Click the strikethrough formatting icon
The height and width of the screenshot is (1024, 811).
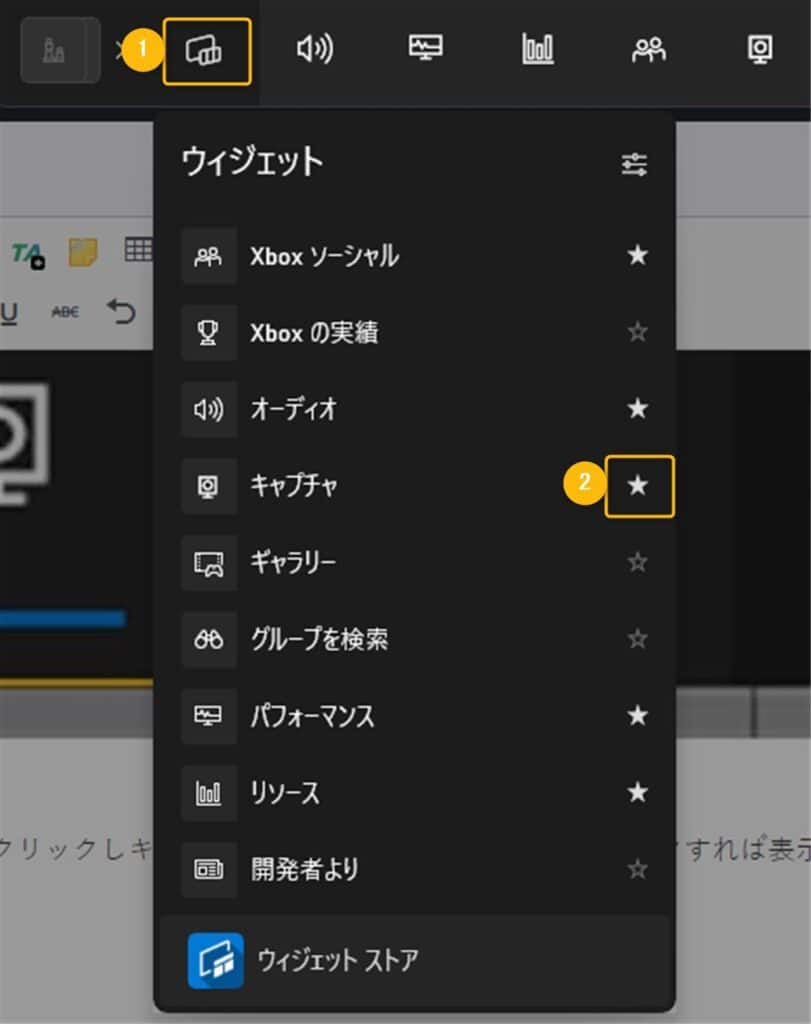coord(62,311)
